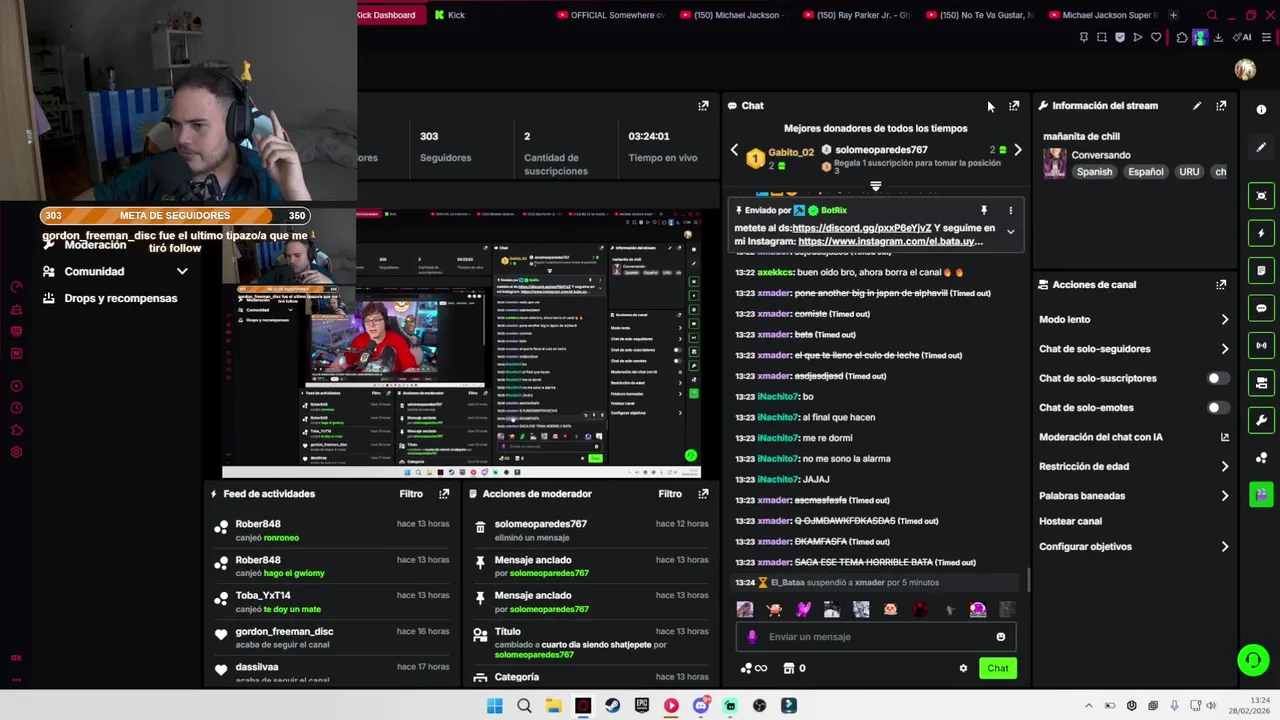Open the Instagram link in the pinned message
The width and height of the screenshot is (1280, 720).
pos(890,241)
